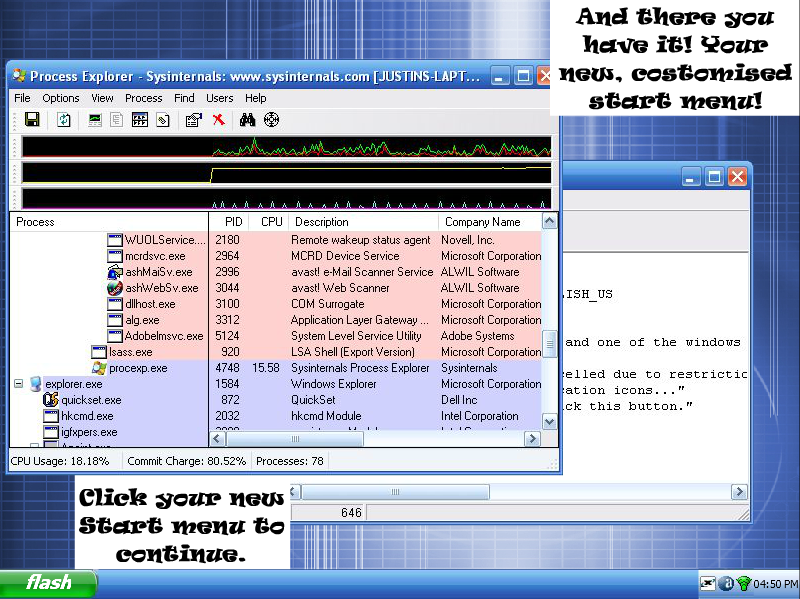Select the explorer.exe process name
Image resolution: width=800 pixels, height=599 pixels.
click(x=74, y=384)
